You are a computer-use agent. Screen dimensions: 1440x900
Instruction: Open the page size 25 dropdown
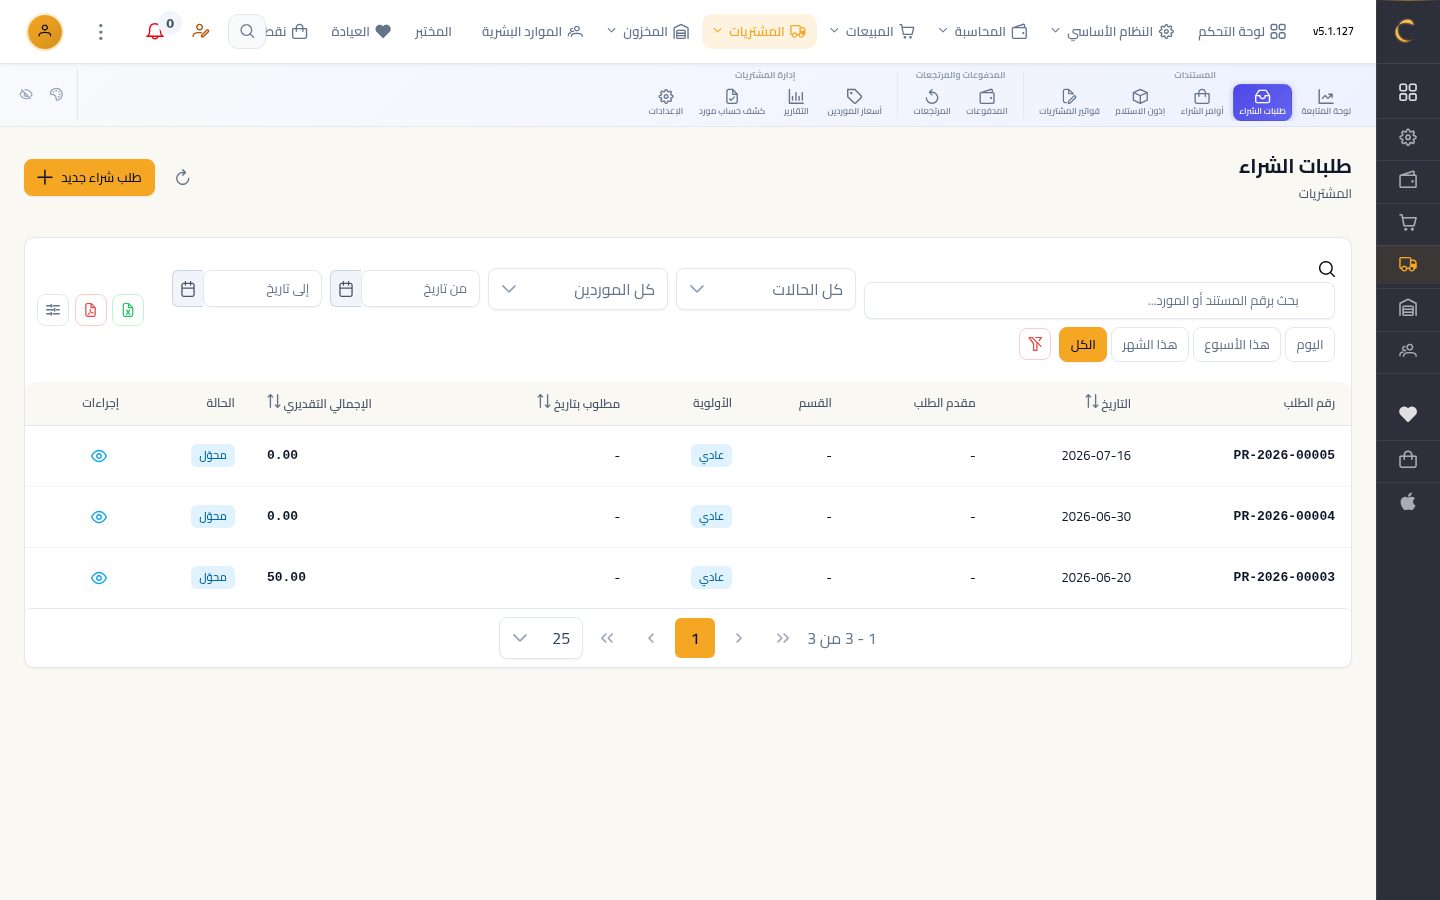point(541,638)
